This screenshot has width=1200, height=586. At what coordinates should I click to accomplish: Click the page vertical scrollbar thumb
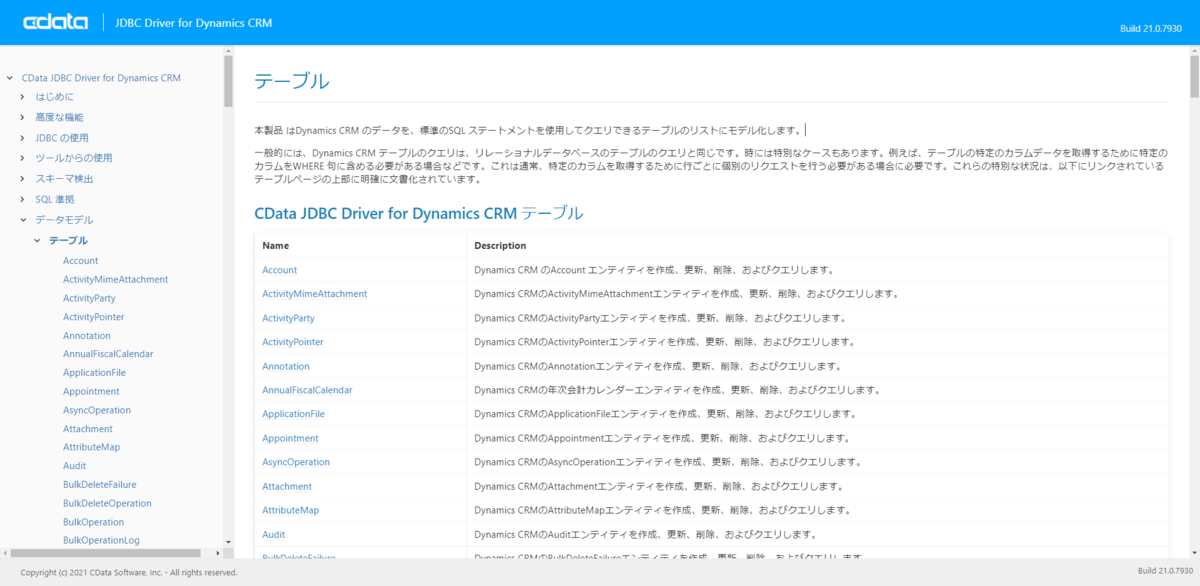pos(1194,76)
